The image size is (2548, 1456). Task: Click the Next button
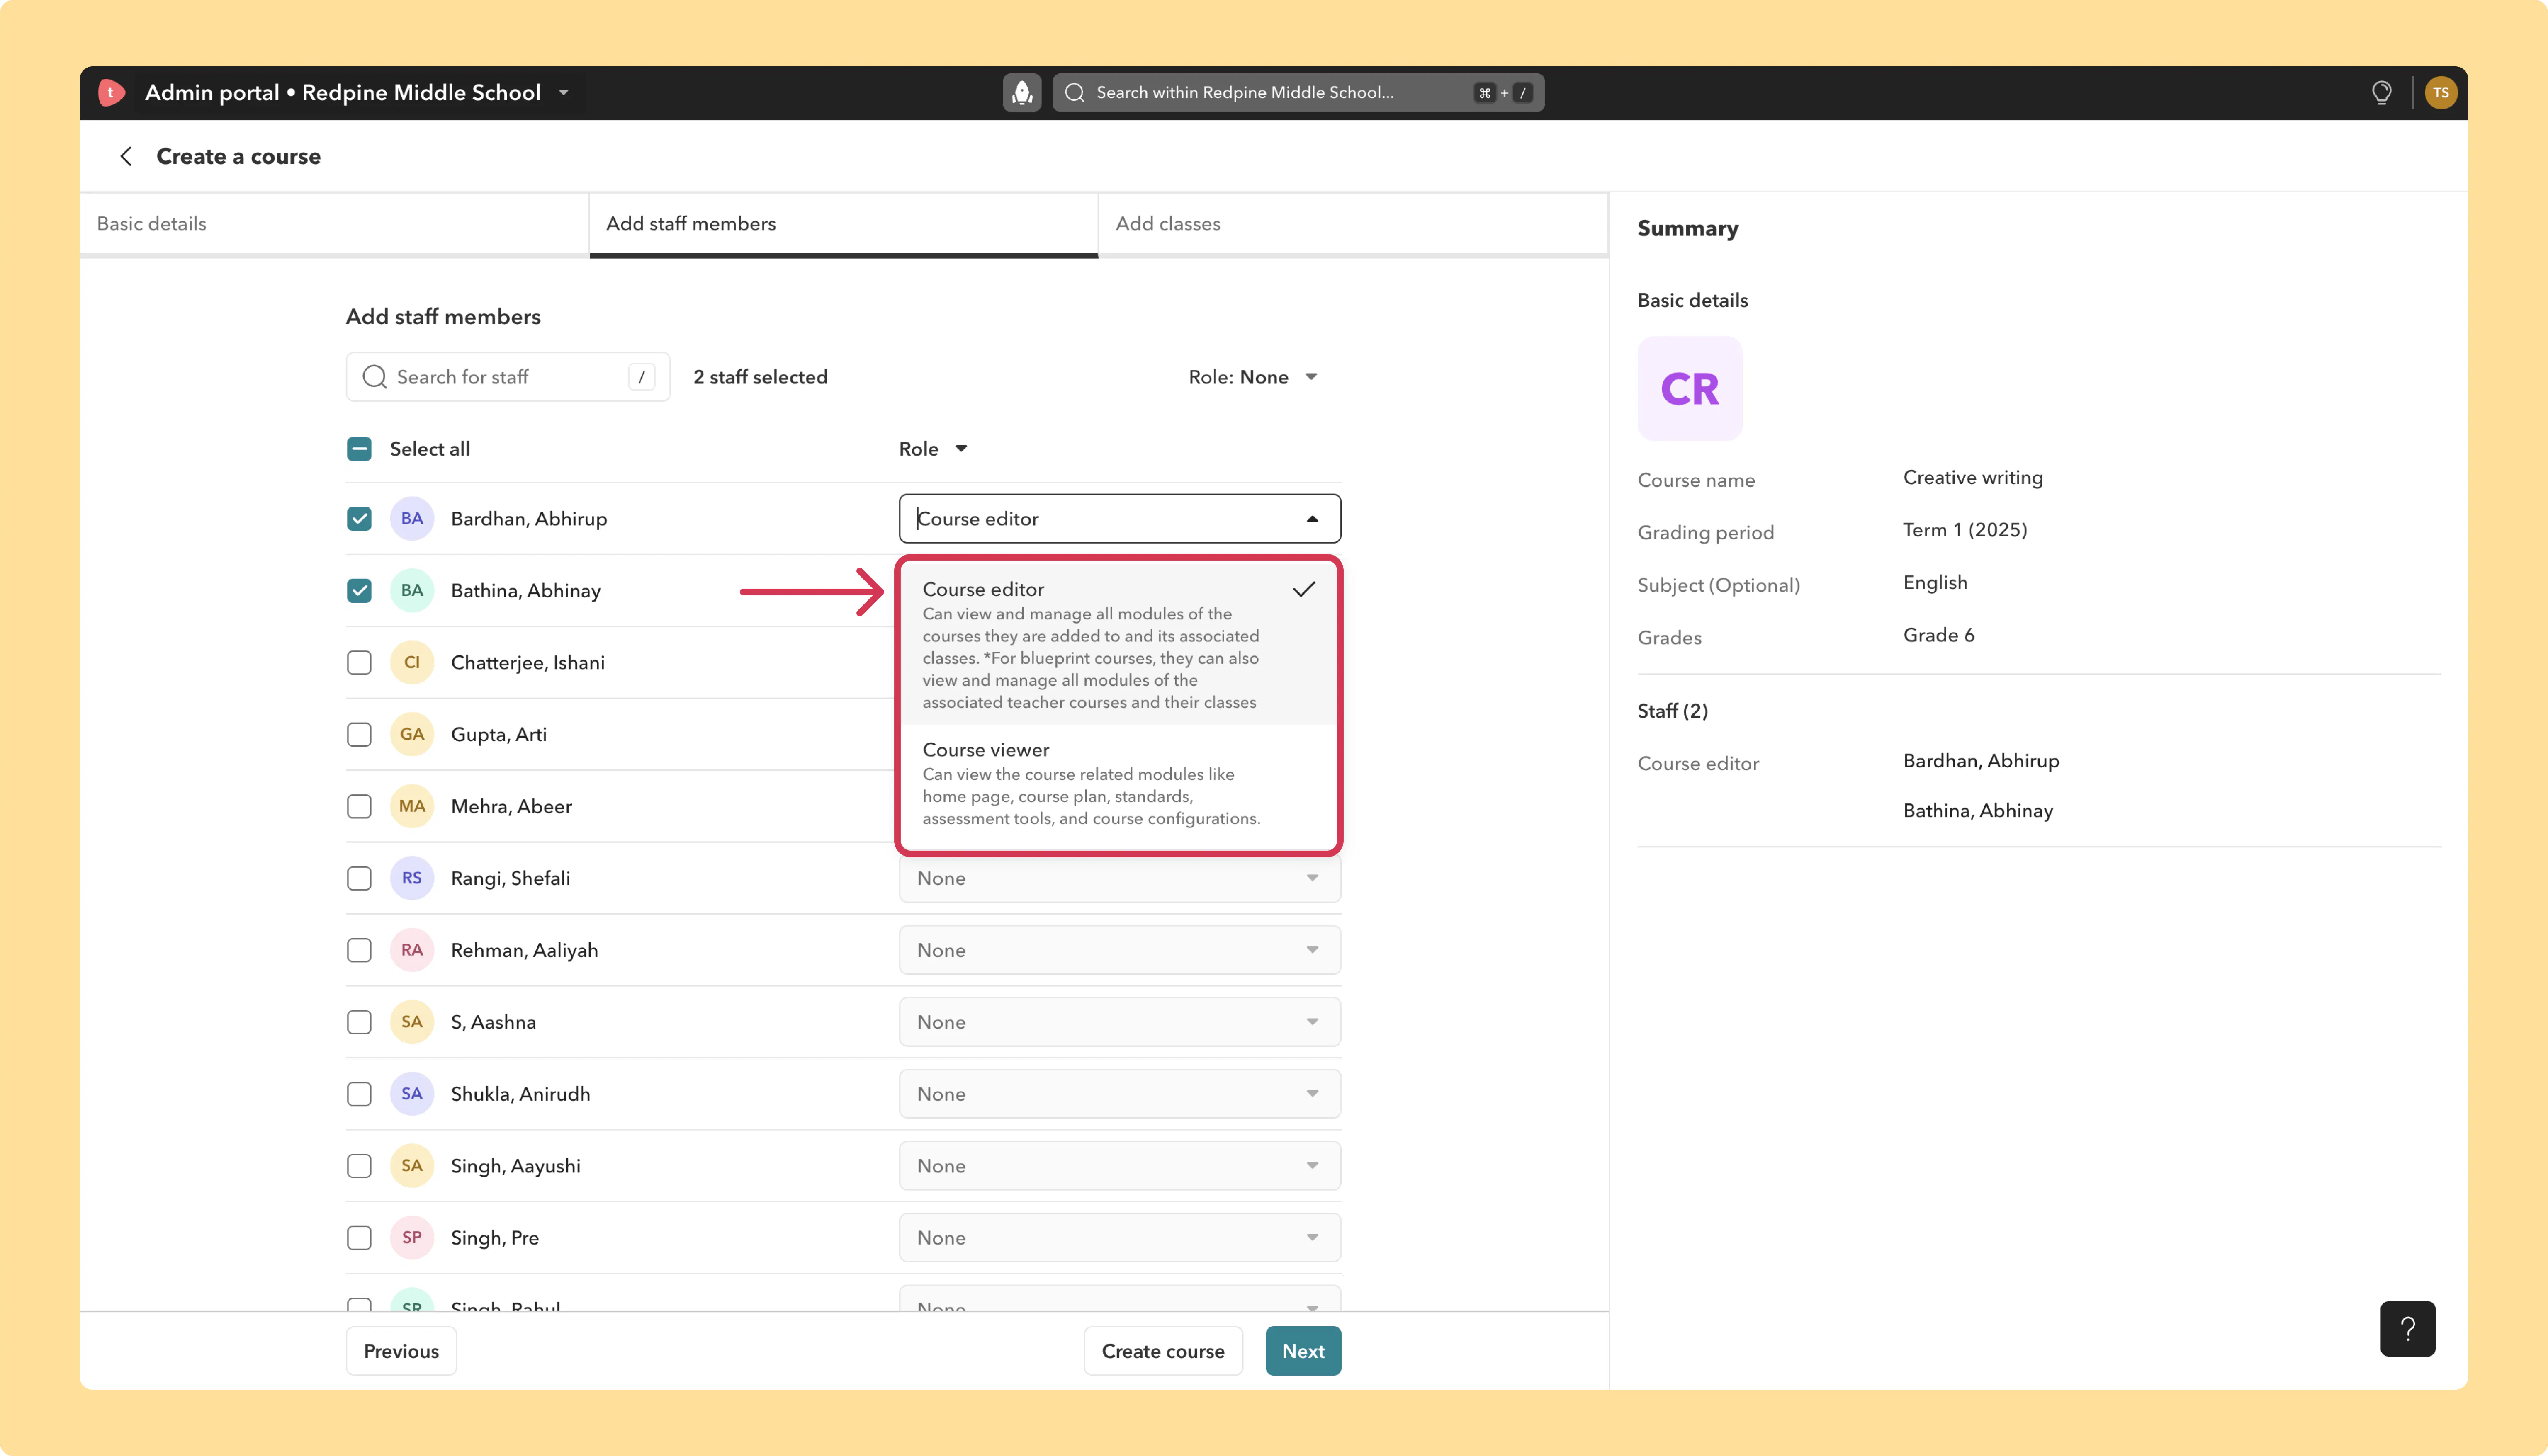click(x=1303, y=1351)
